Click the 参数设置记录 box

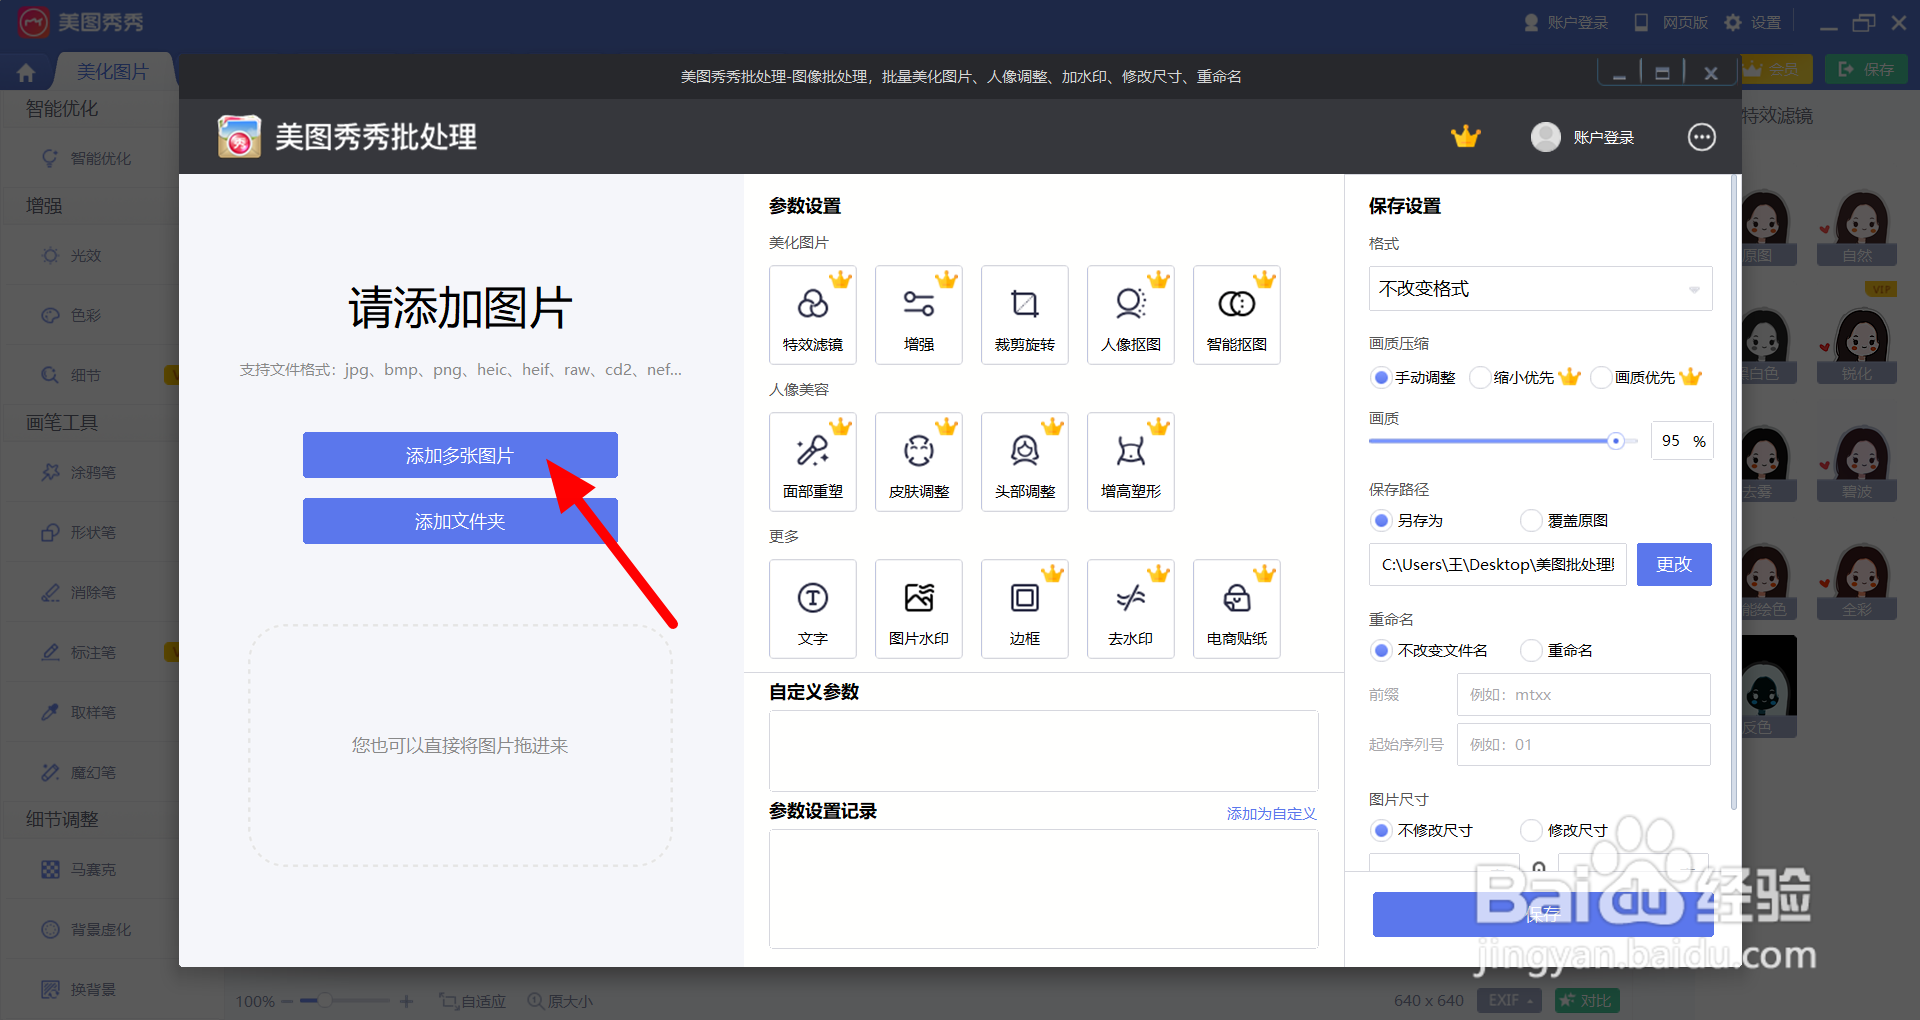point(1043,889)
